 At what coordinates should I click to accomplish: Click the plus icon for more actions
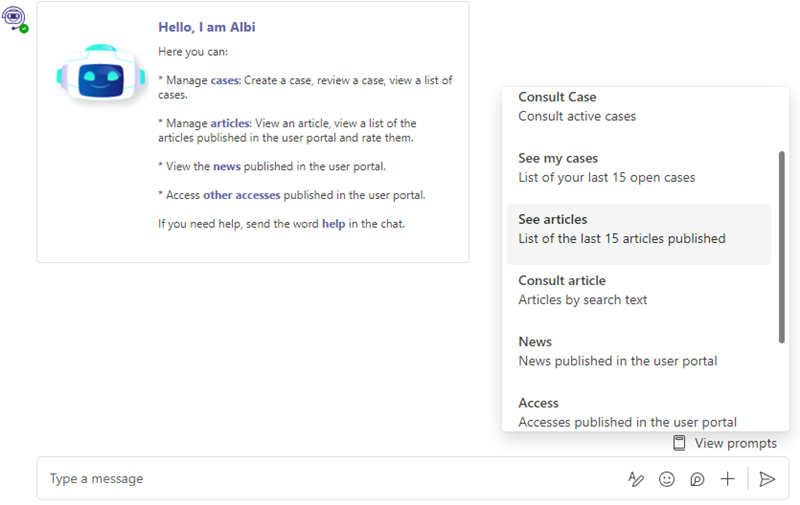[x=728, y=479]
